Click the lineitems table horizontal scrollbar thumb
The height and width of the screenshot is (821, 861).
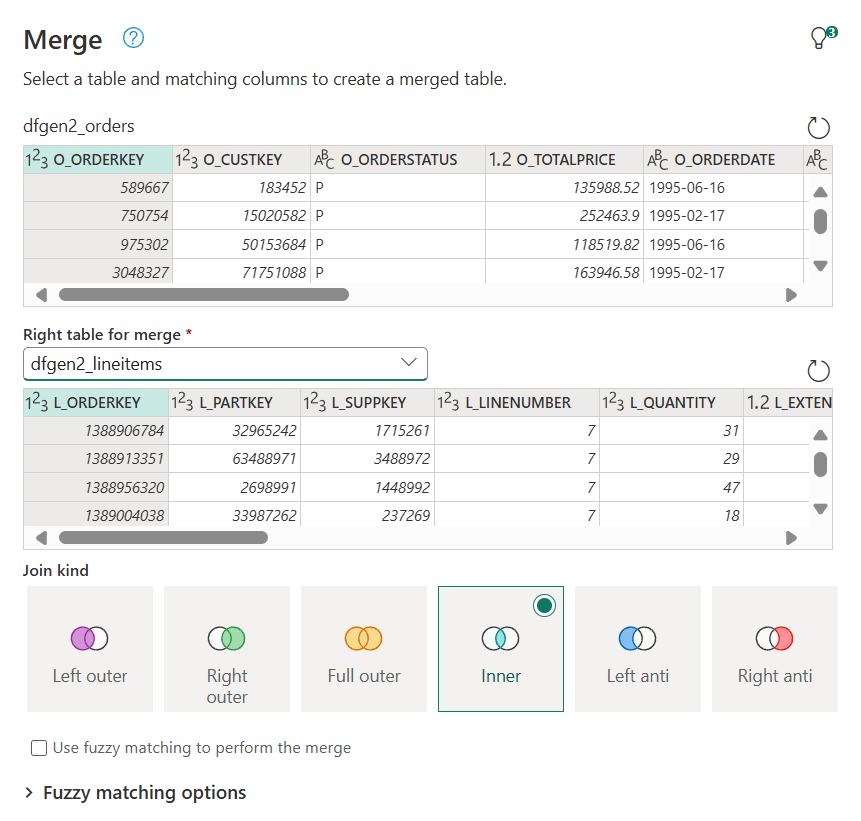pyautogui.click(x=163, y=537)
